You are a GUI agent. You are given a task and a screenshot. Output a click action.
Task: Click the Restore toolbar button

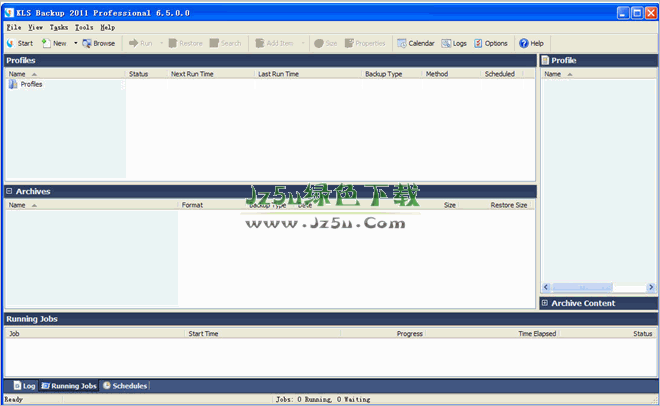pos(186,43)
